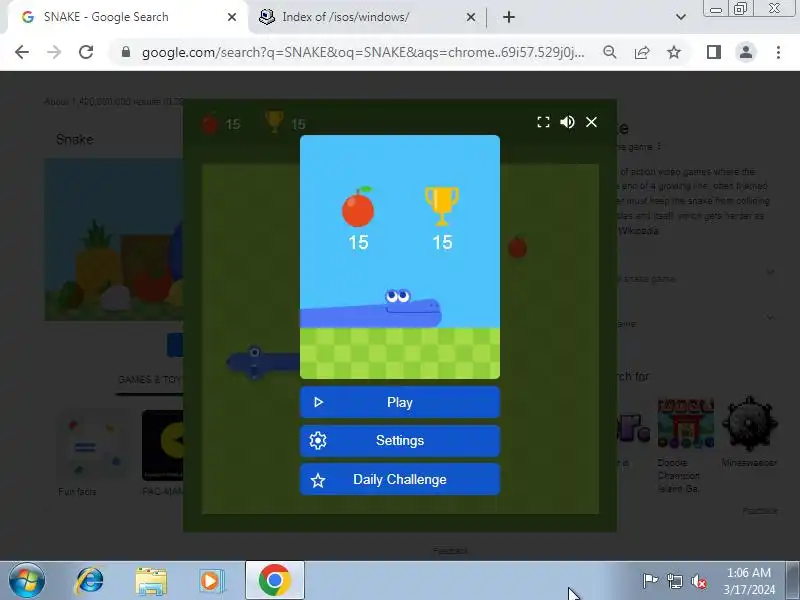800x600 pixels.
Task: View site security lock info
Action: coord(126,52)
